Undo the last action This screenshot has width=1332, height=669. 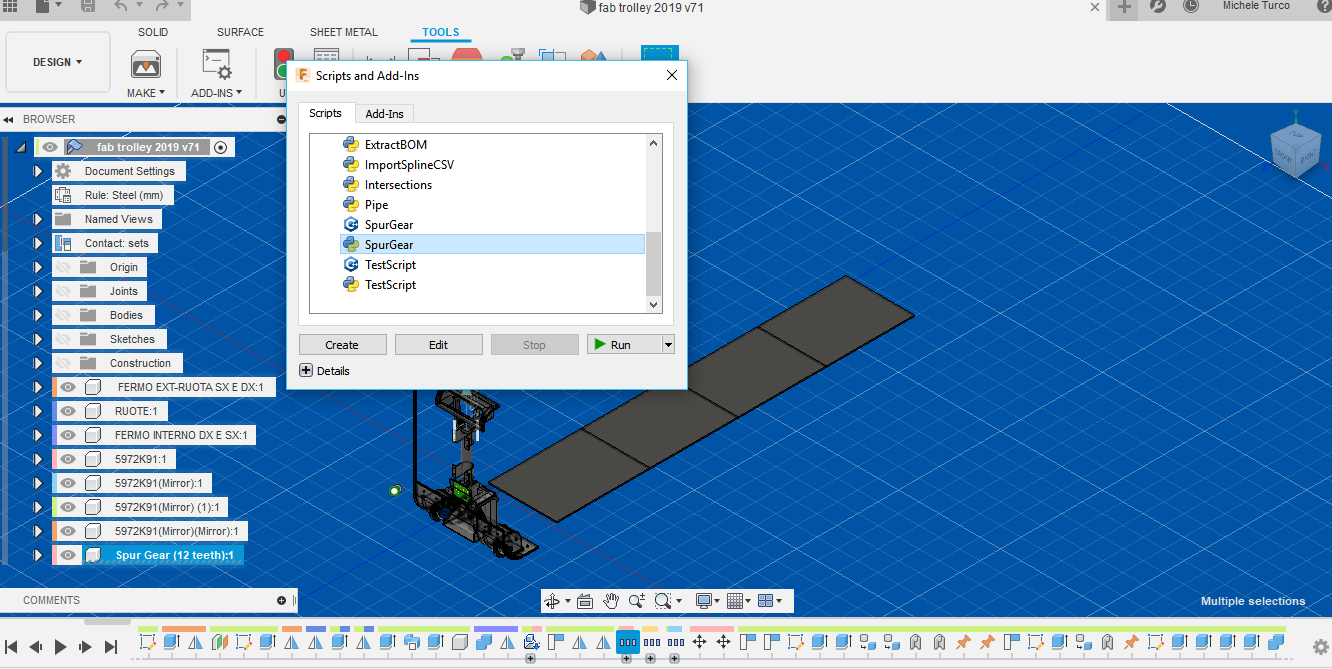coord(121,6)
